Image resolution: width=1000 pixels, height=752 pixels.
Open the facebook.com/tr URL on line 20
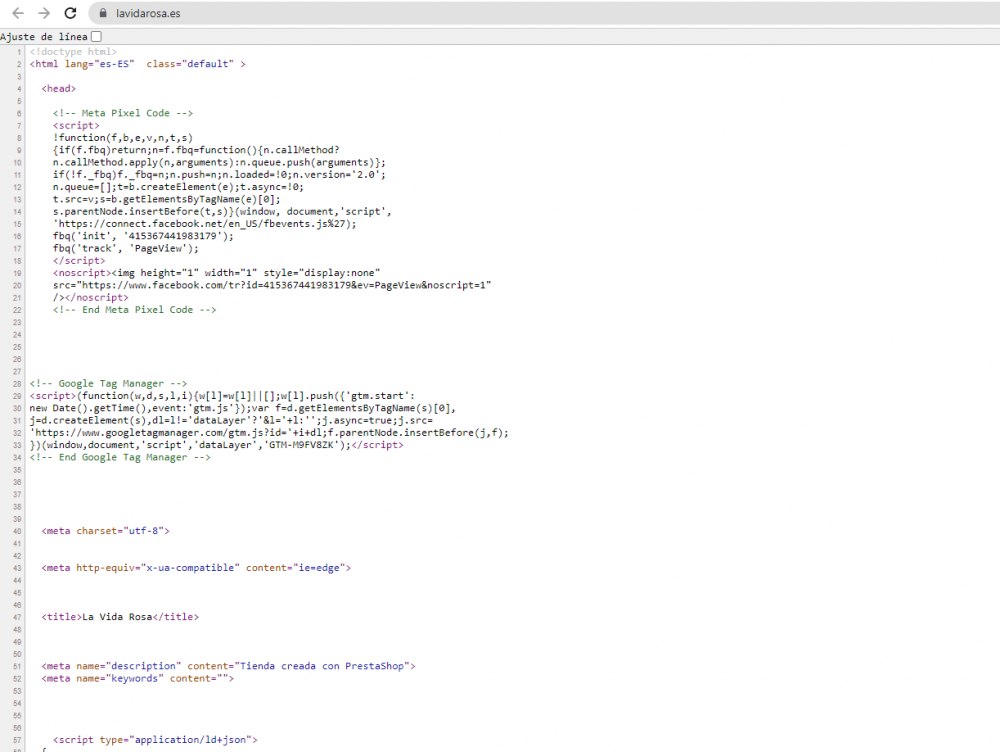tap(286, 285)
